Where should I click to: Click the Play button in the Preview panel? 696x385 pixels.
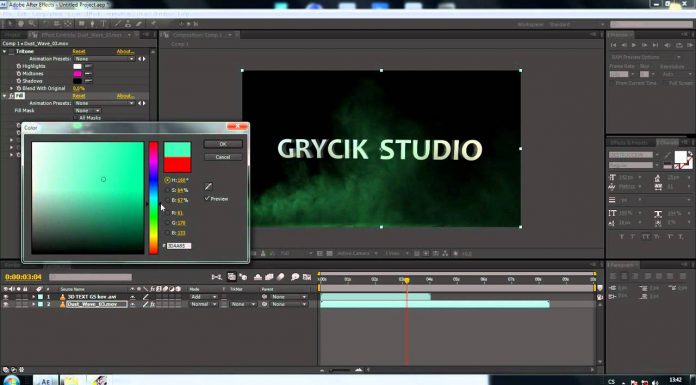(x=634, y=45)
